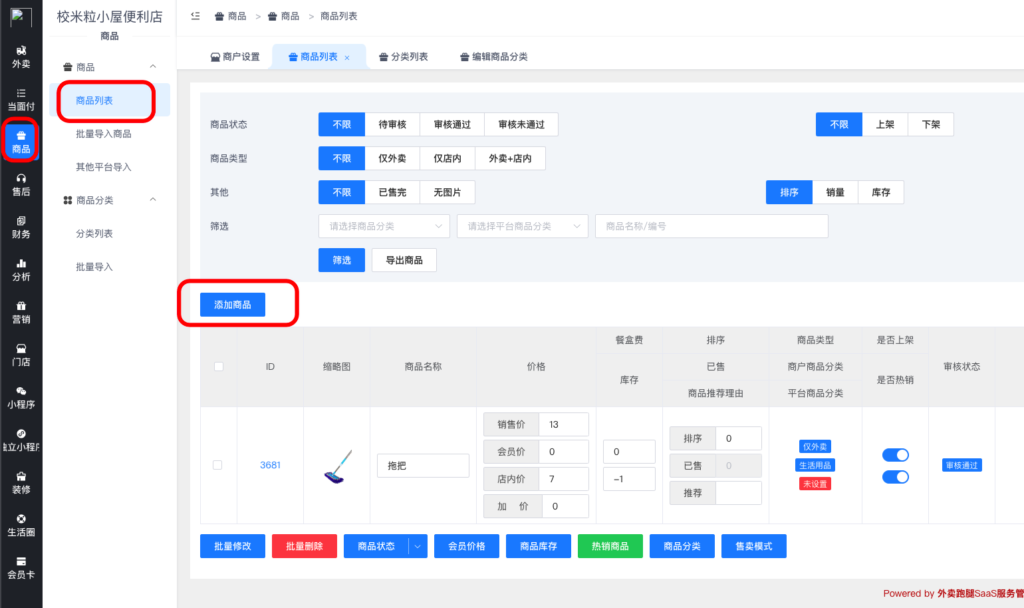Turn off the 是否热销 toggle for 拖把

coord(895,478)
